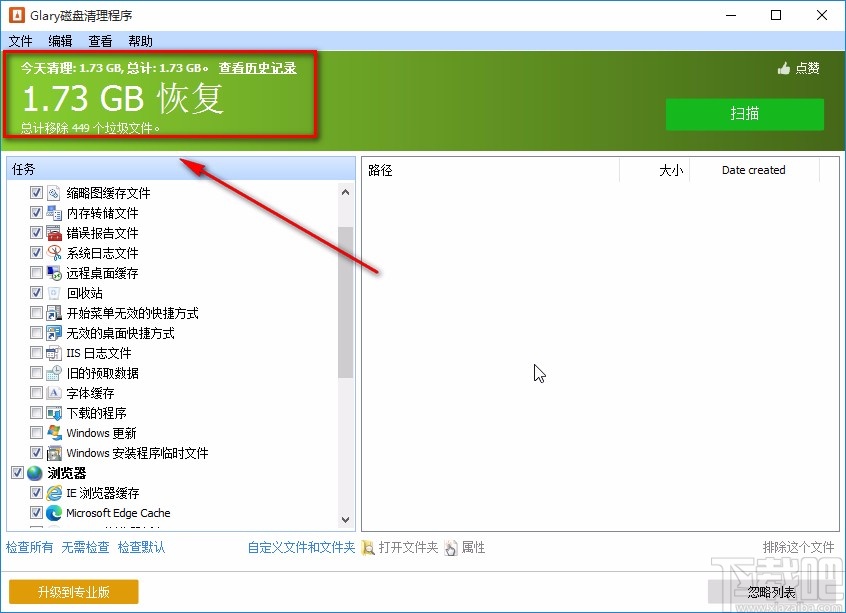Click the Windows 更新 icon
846x613 pixels.
(x=53, y=432)
